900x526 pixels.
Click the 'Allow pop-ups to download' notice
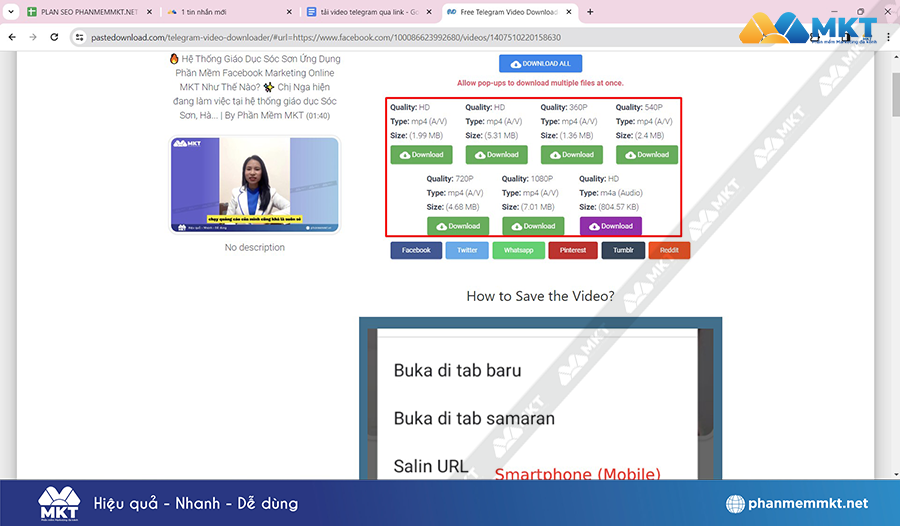tap(540, 83)
